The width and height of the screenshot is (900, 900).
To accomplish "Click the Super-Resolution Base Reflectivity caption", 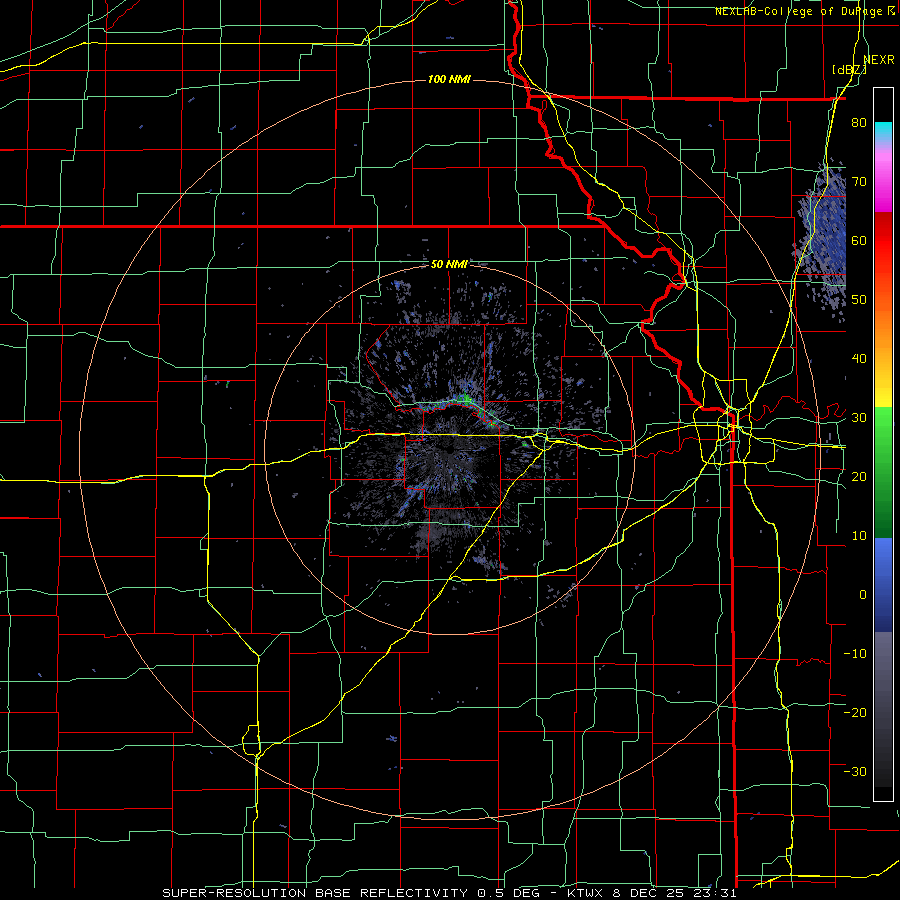I will pyautogui.click(x=449, y=893).
